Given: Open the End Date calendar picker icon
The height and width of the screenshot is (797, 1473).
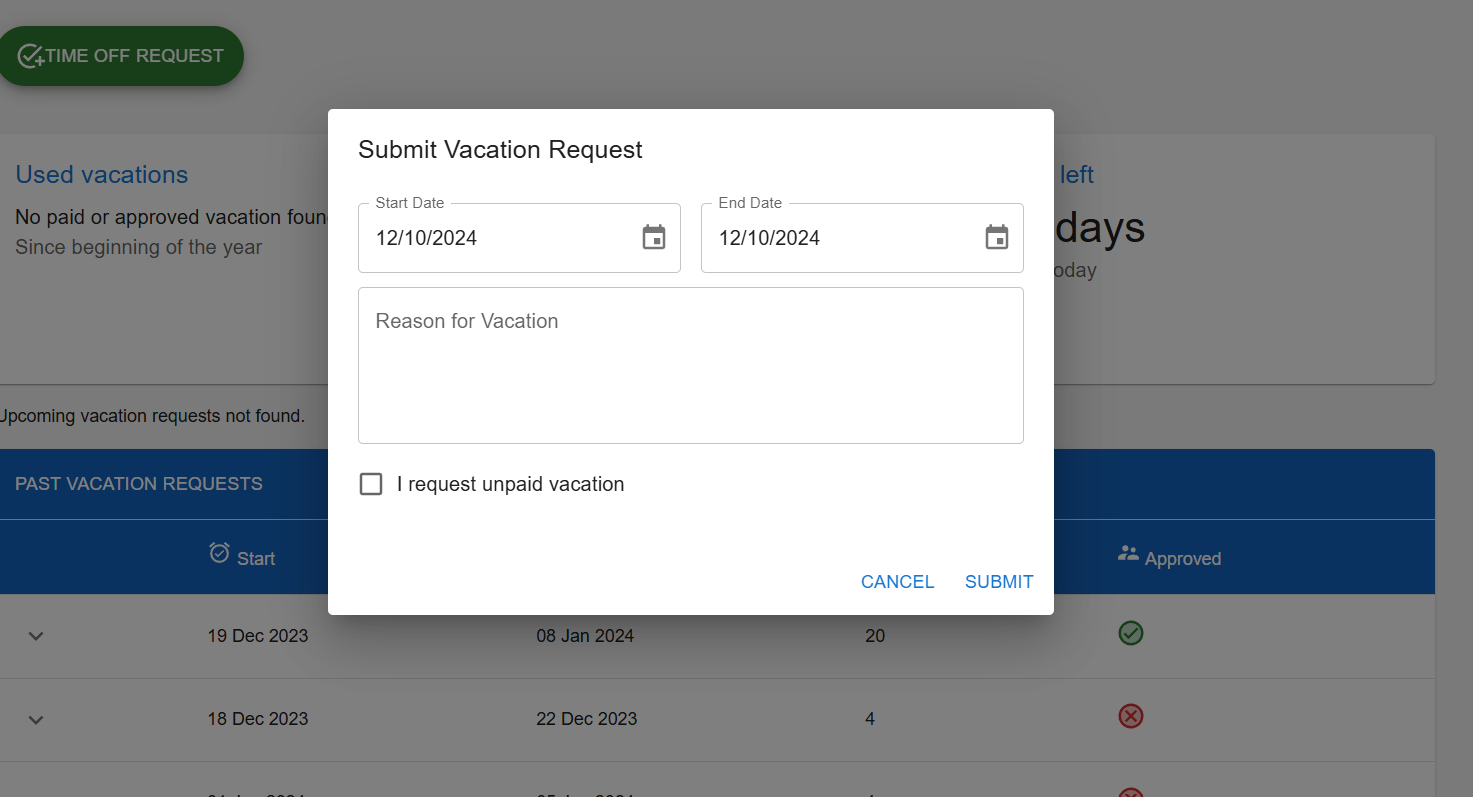Looking at the screenshot, I should (x=997, y=237).
